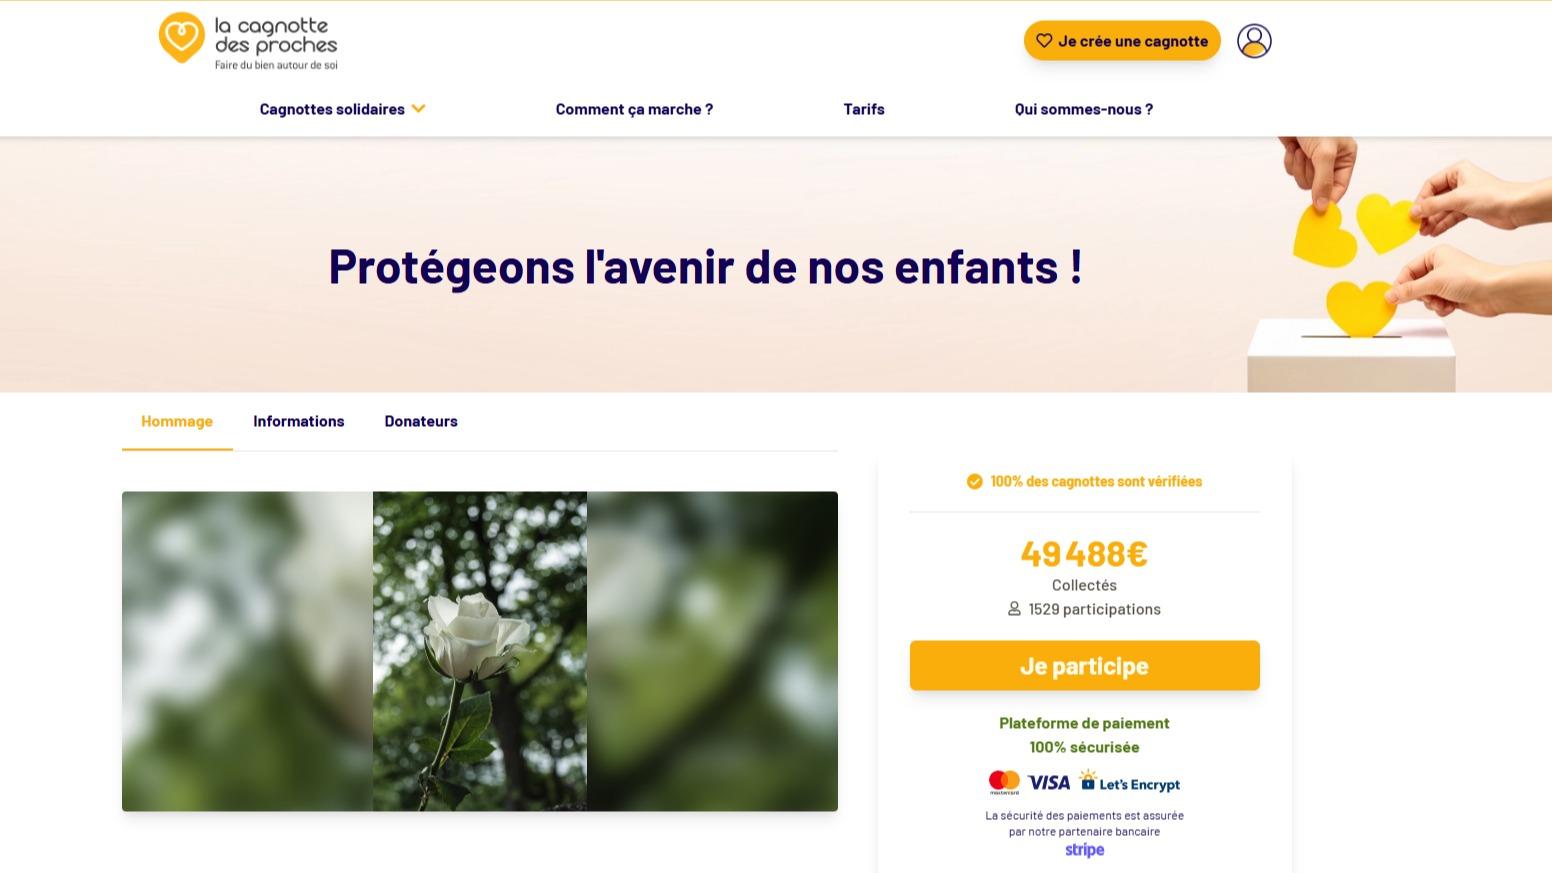
Task: Click the Mastercard payment icon
Action: pyautogui.click(x=1004, y=782)
